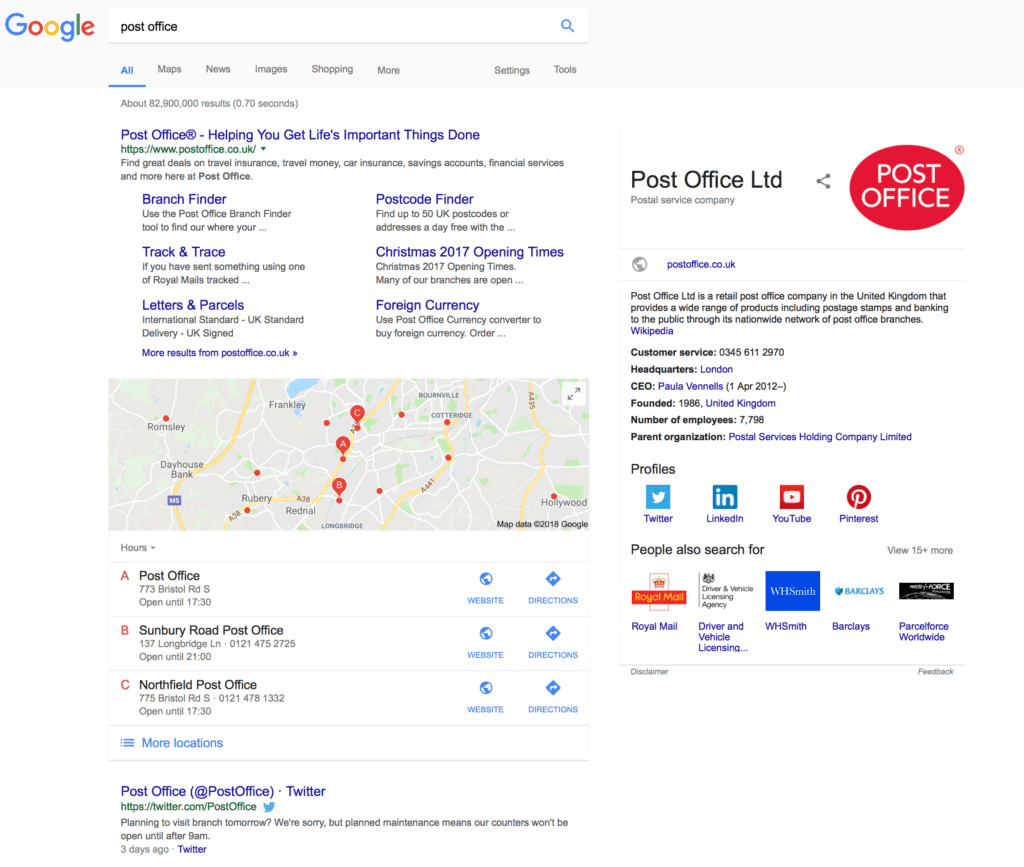The image size is (1024, 867).
Task: Click the share icon next to Post Office Ltd
Action: [823, 181]
